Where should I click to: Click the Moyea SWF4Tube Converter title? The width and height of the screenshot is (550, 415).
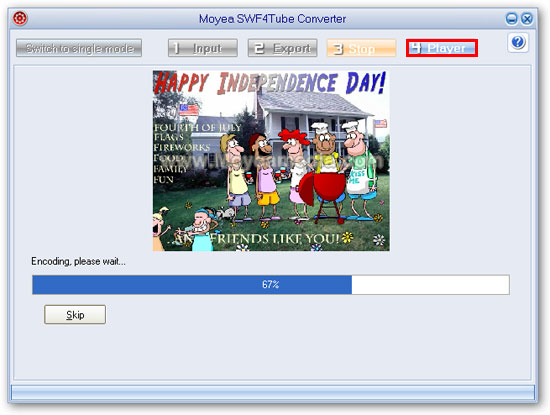click(x=273, y=19)
